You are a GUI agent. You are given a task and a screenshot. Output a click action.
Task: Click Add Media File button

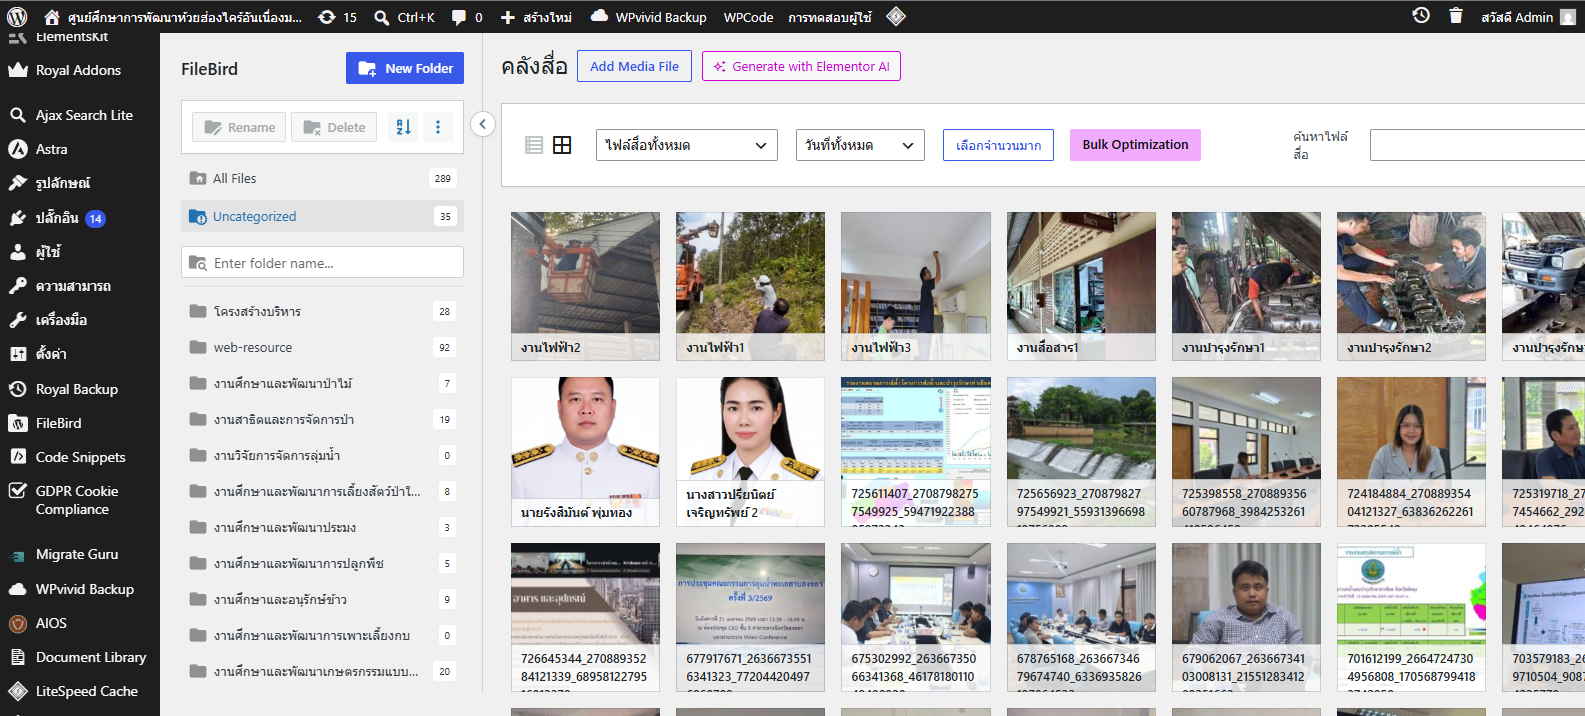634,66
